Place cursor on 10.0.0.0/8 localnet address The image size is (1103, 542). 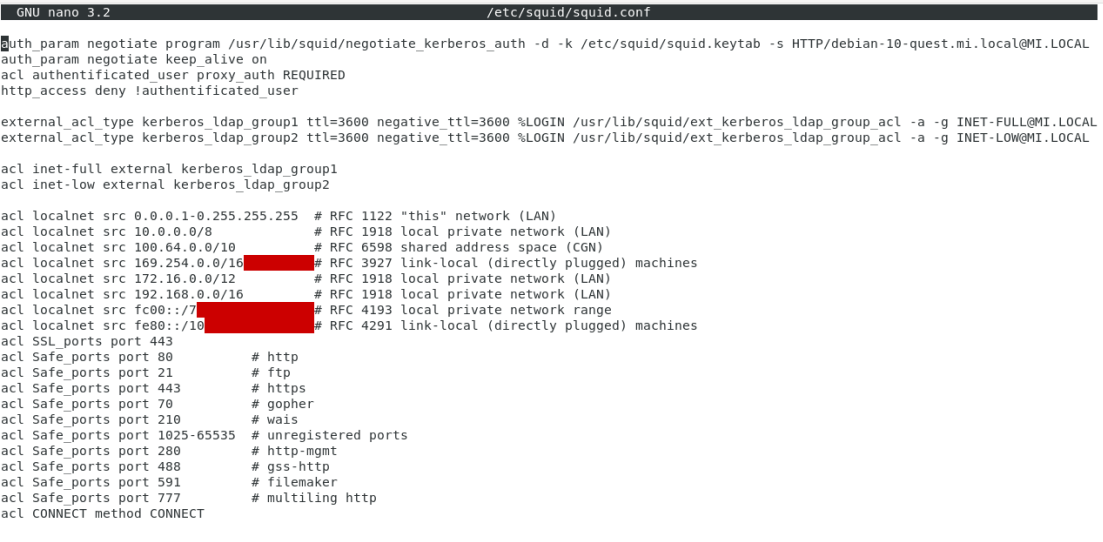point(173,232)
